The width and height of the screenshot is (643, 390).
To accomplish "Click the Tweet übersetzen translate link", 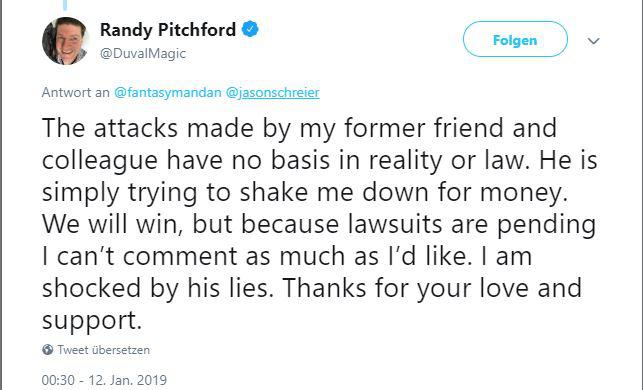I will click(103, 350).
